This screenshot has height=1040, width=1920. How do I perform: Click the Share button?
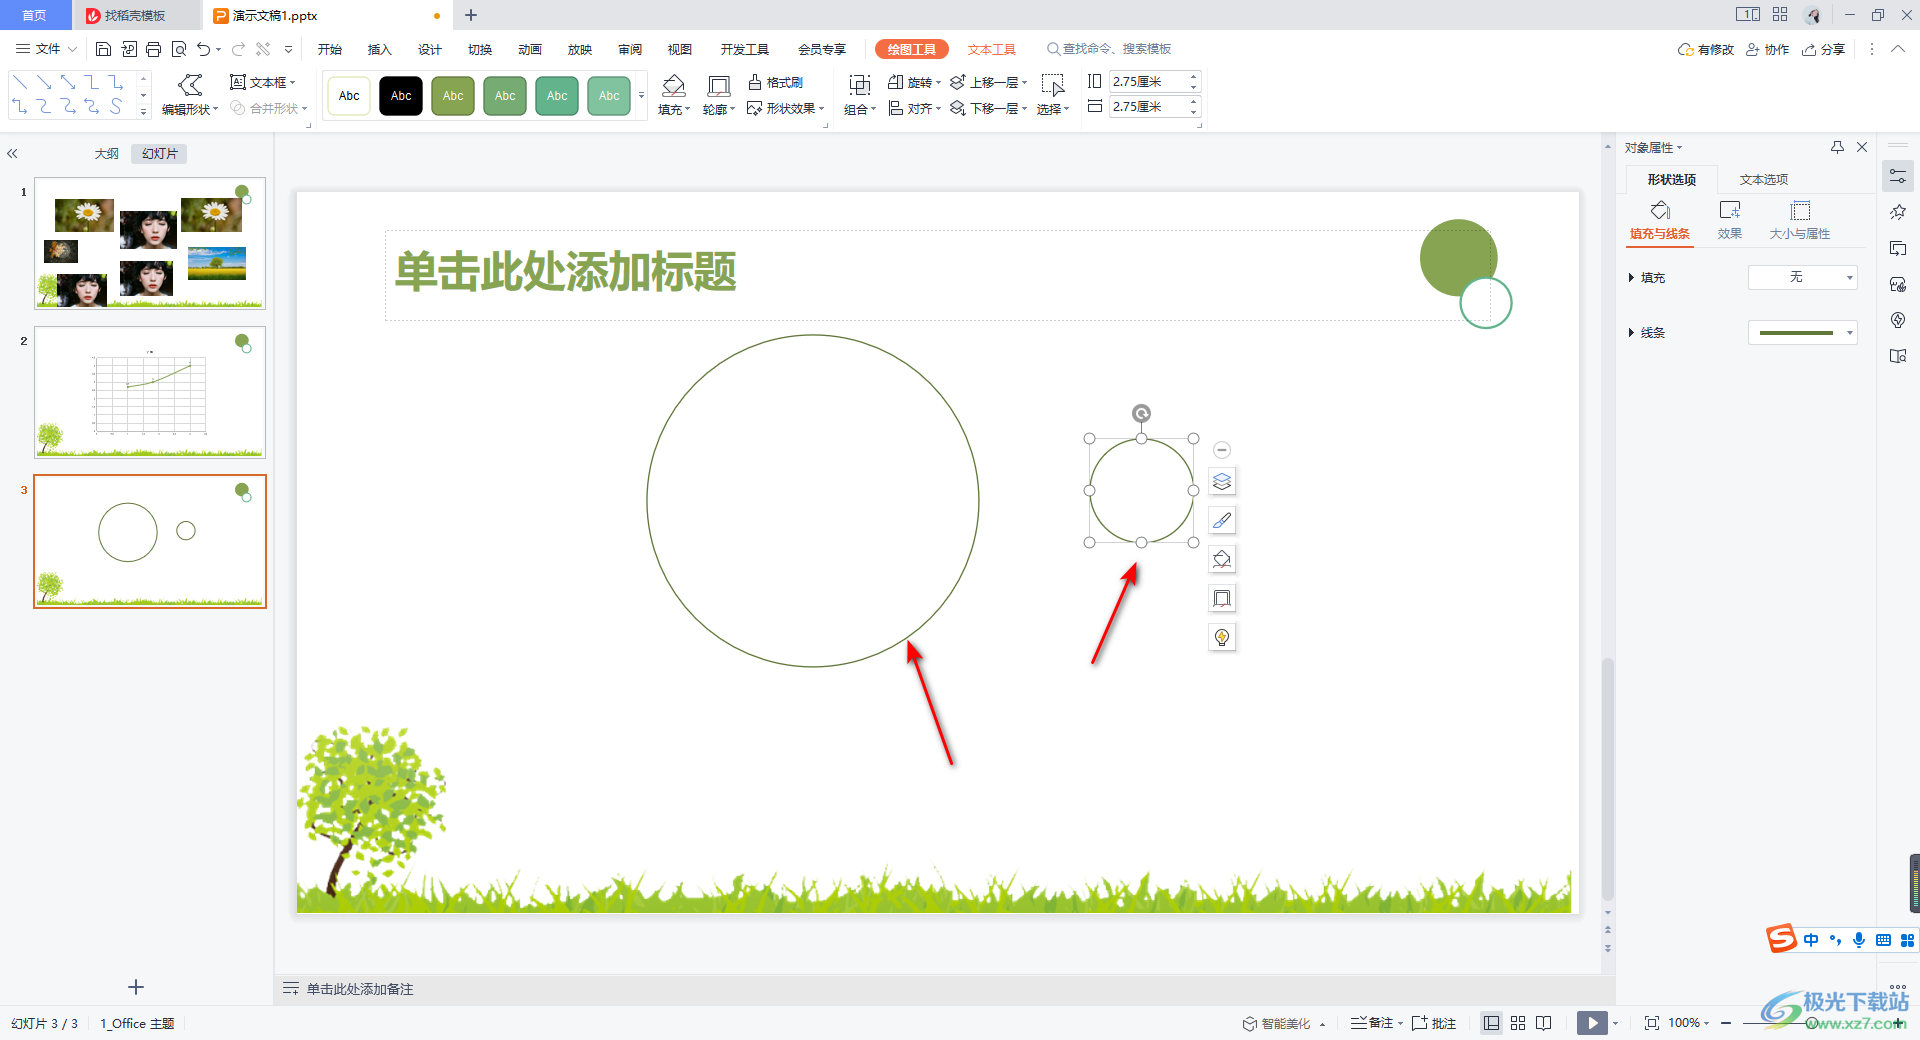1824,49
